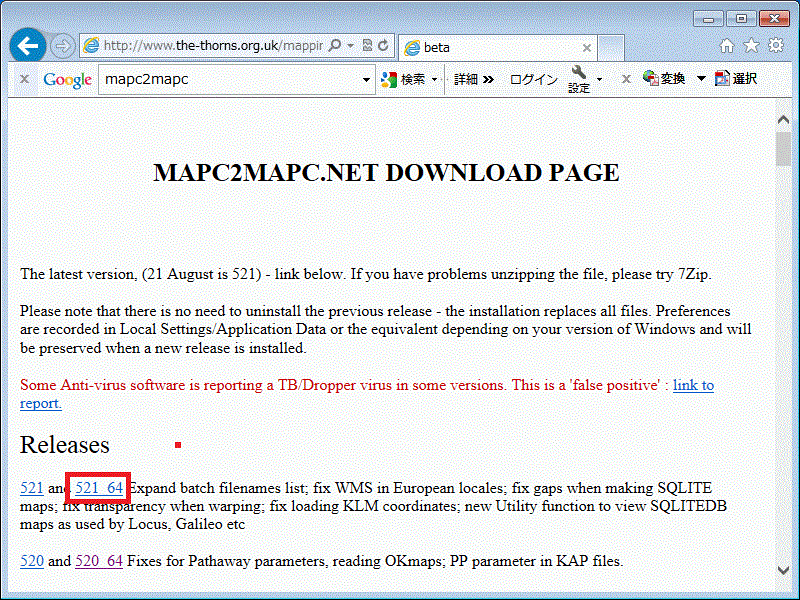800x600 pixels.
Task: Refresh the page with reload icon
Action: point(383,45)
